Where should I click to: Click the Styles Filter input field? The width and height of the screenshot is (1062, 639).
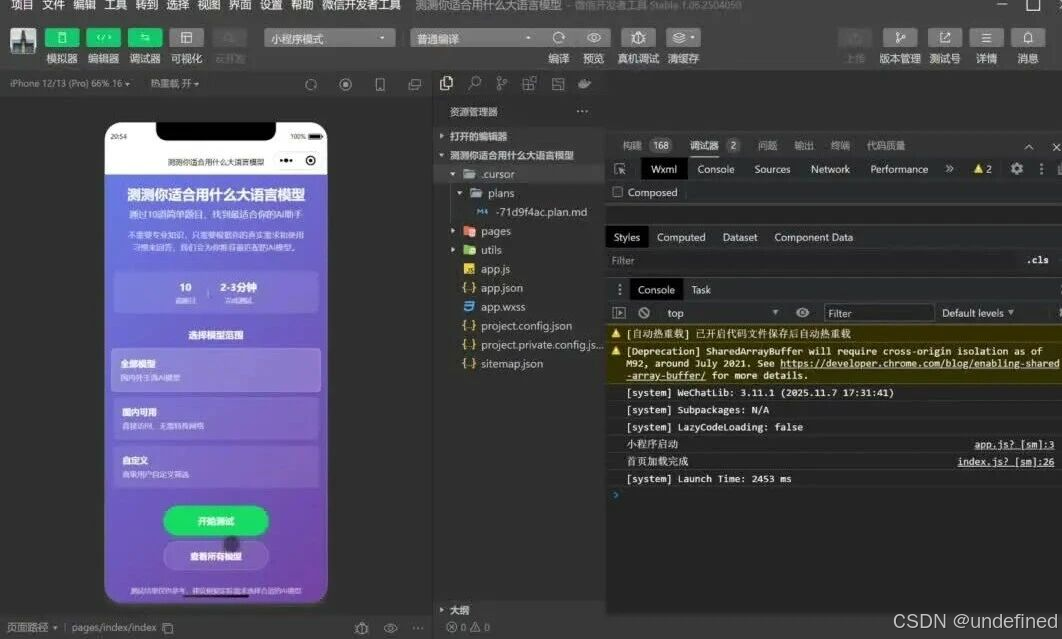[813, 261]
